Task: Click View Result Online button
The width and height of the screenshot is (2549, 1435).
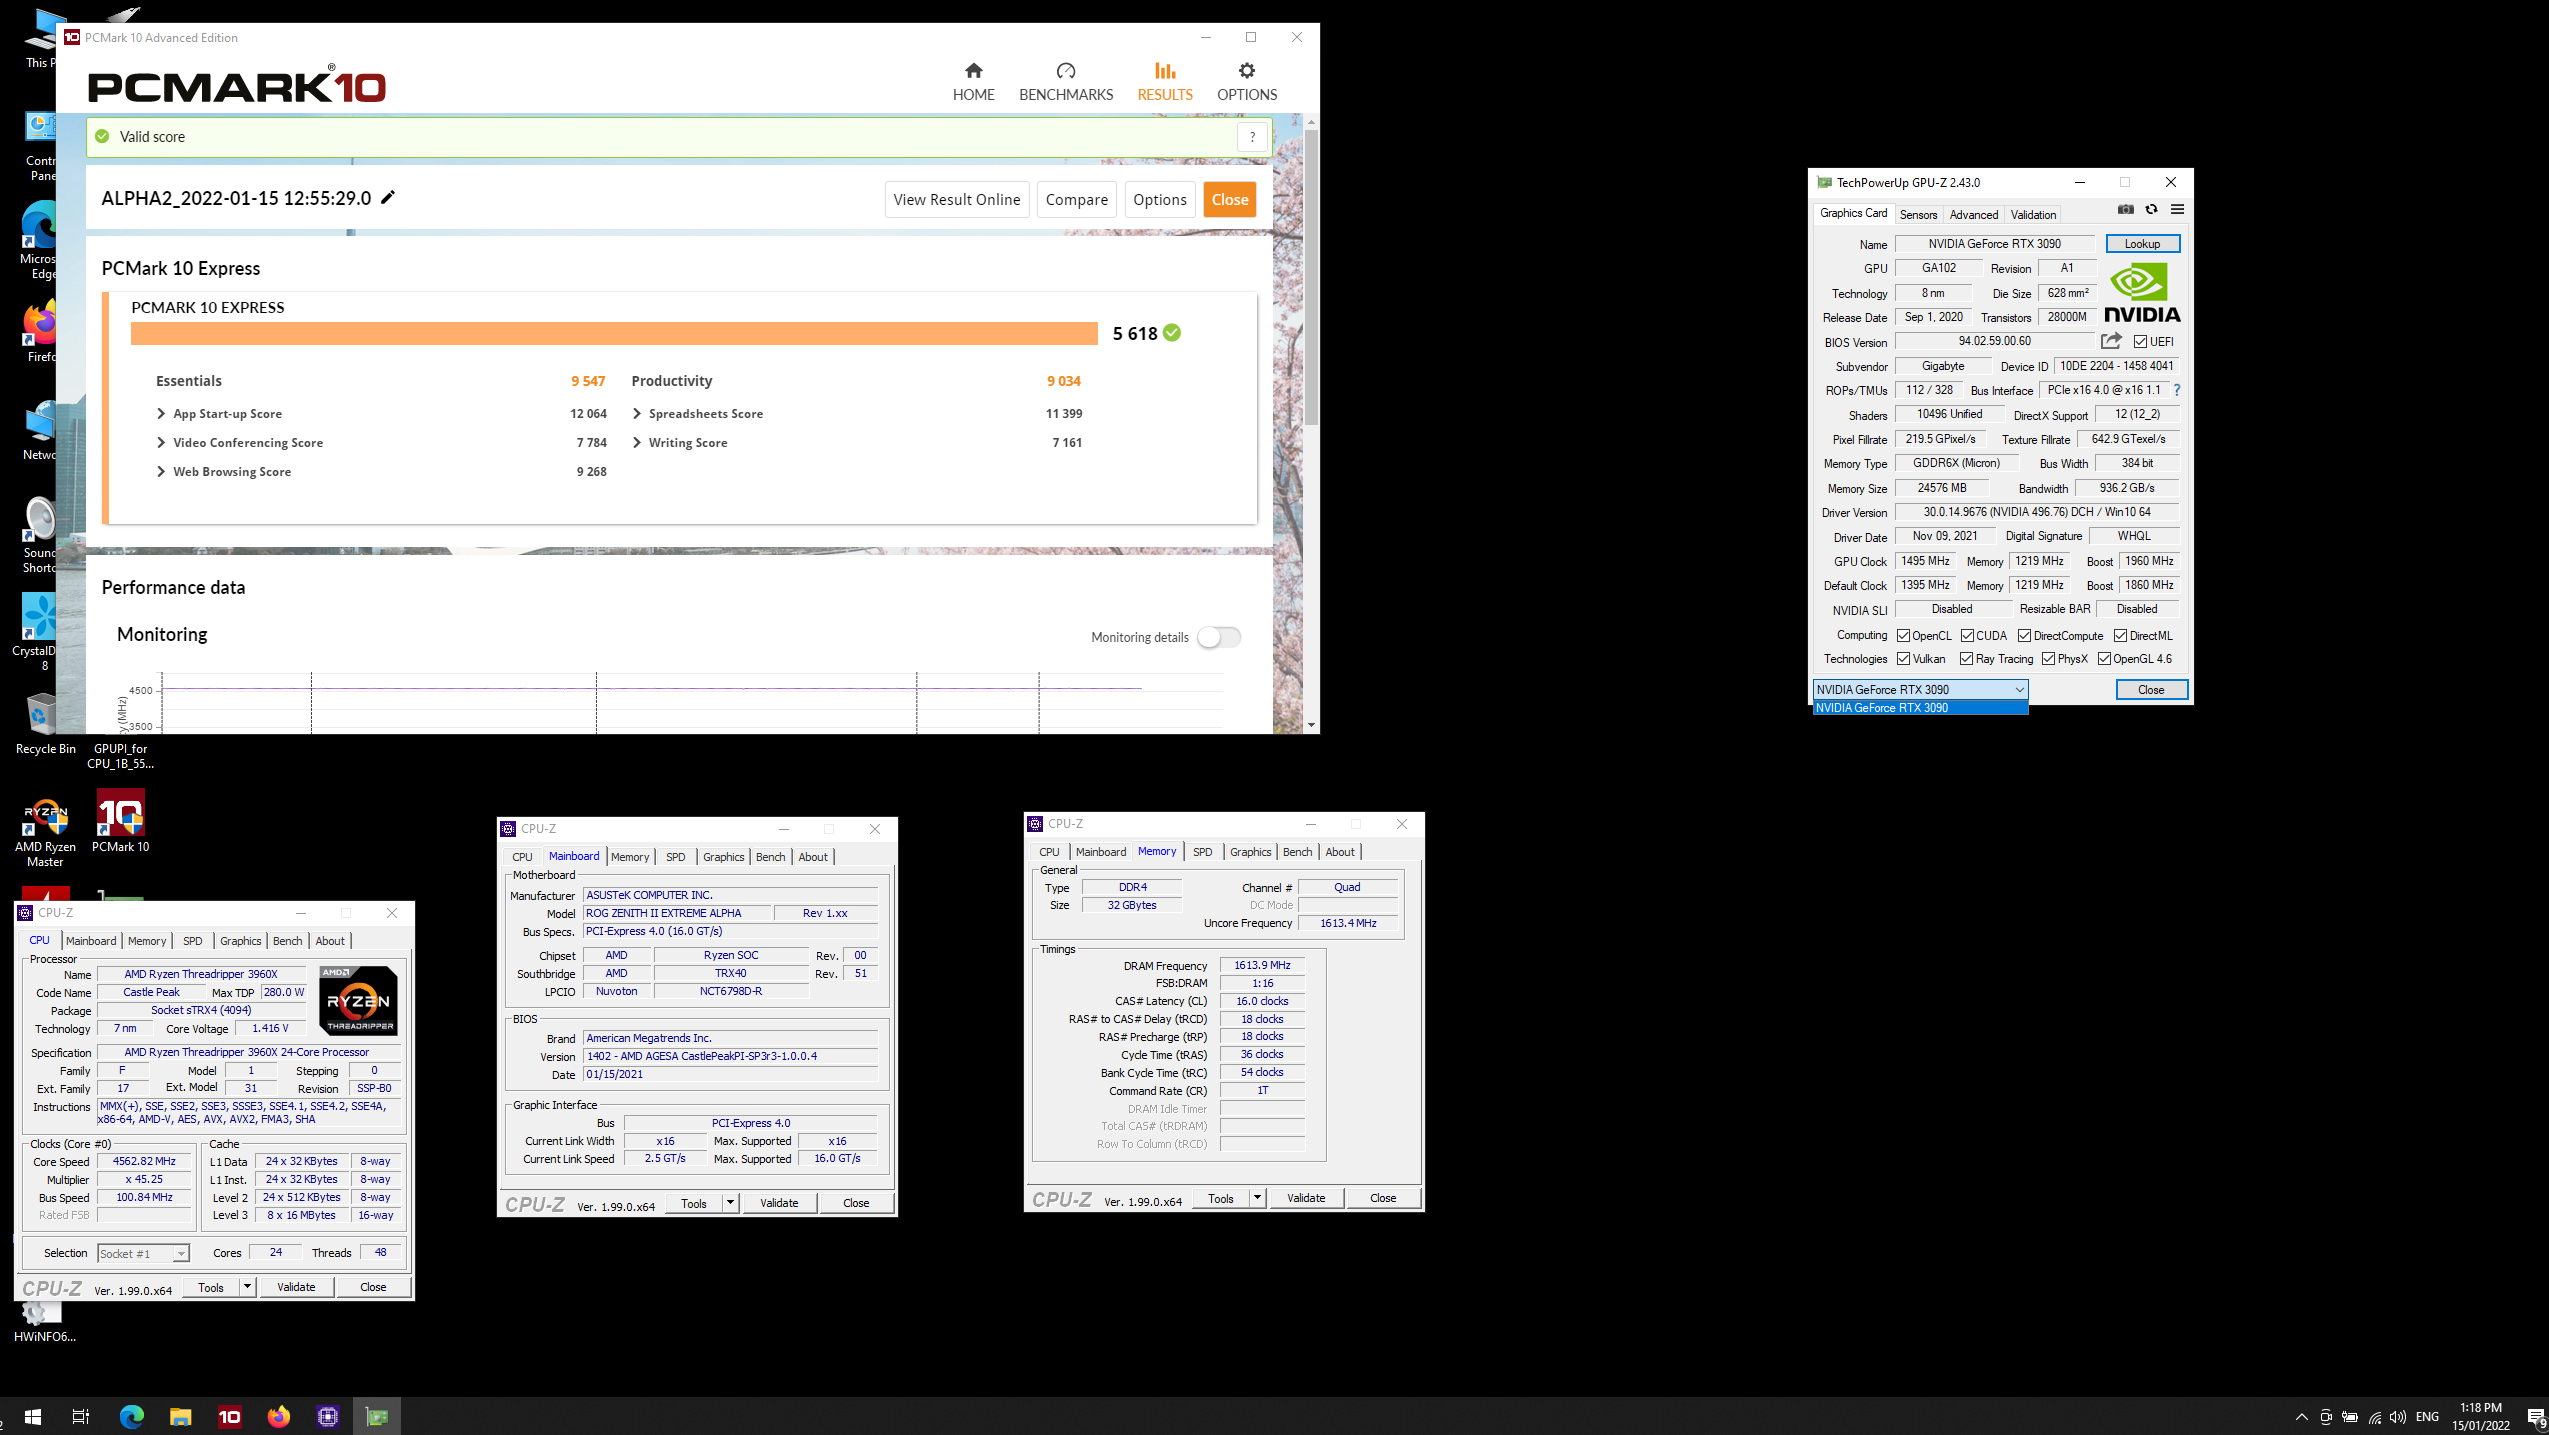Action: click(956, 200)
